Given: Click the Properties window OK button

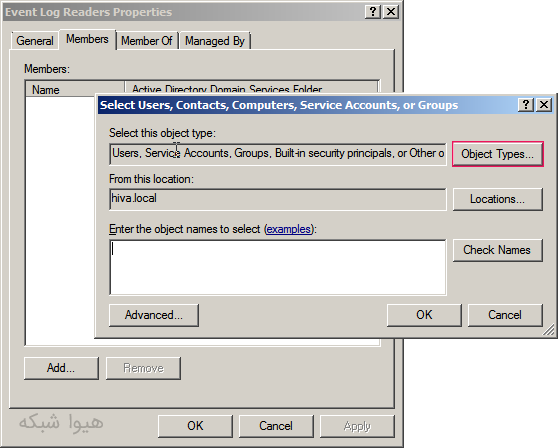Looking at the screenshot, I should (195, 426).
